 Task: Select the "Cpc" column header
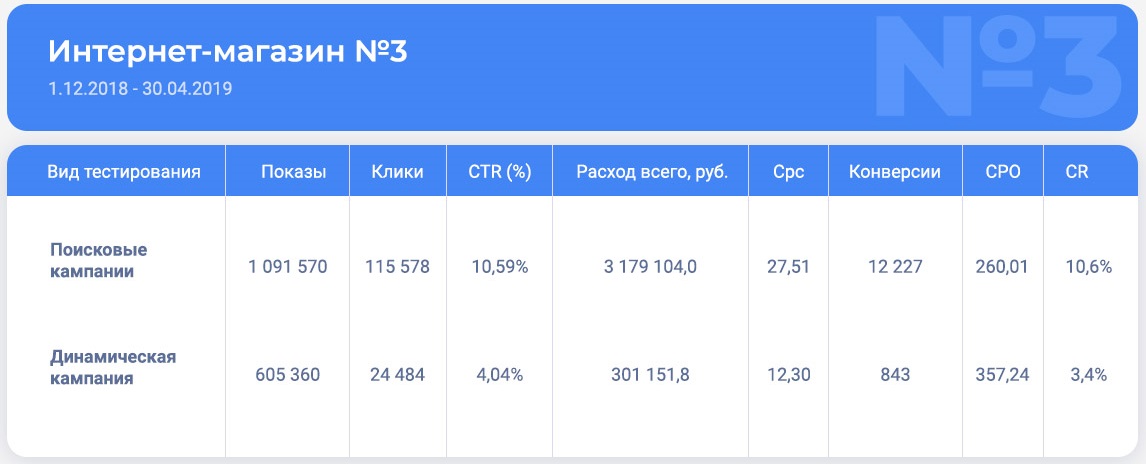788,171
